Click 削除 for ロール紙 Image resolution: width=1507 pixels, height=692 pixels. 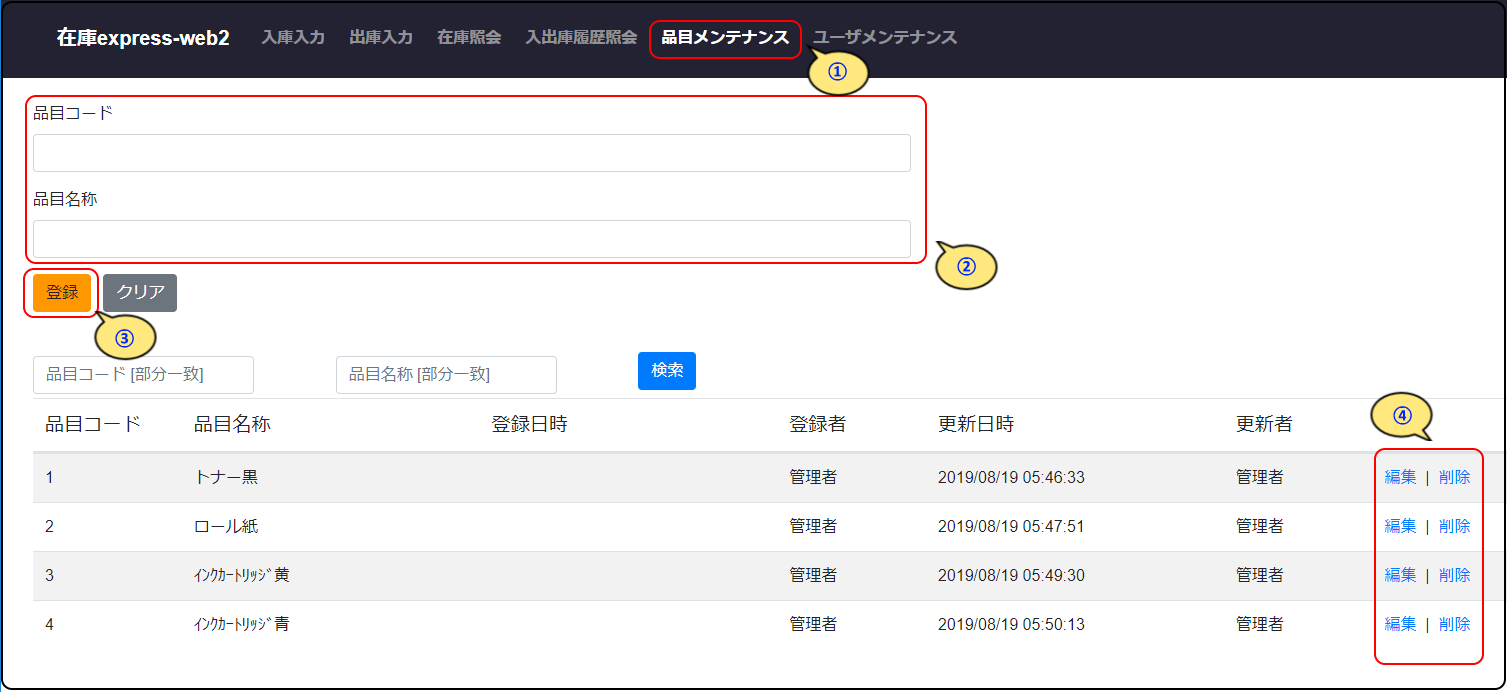(x=1454, y=526)
